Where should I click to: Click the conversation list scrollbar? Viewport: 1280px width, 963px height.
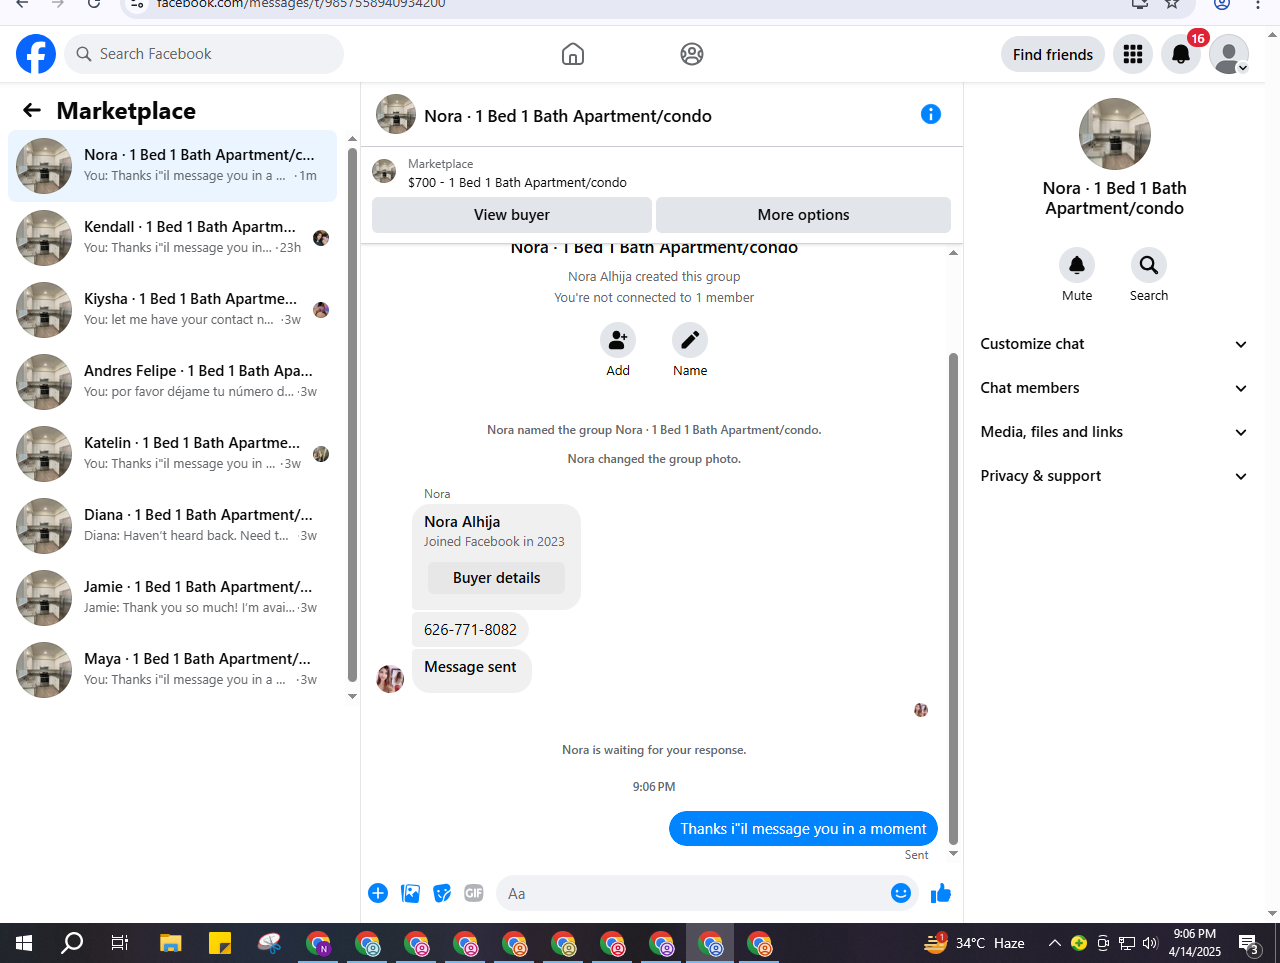tap(352, 414)
